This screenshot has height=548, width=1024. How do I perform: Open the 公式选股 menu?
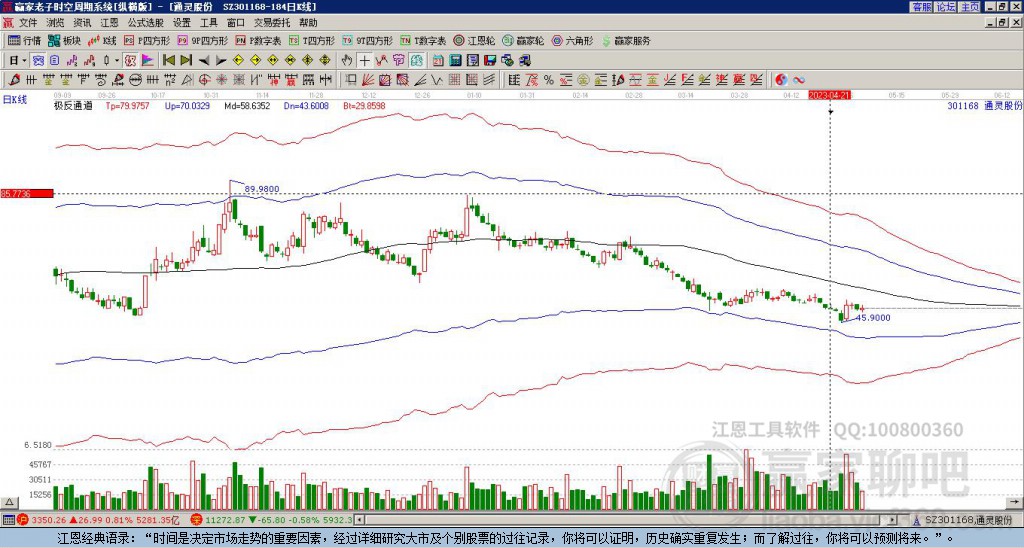[x=146, y=23]
